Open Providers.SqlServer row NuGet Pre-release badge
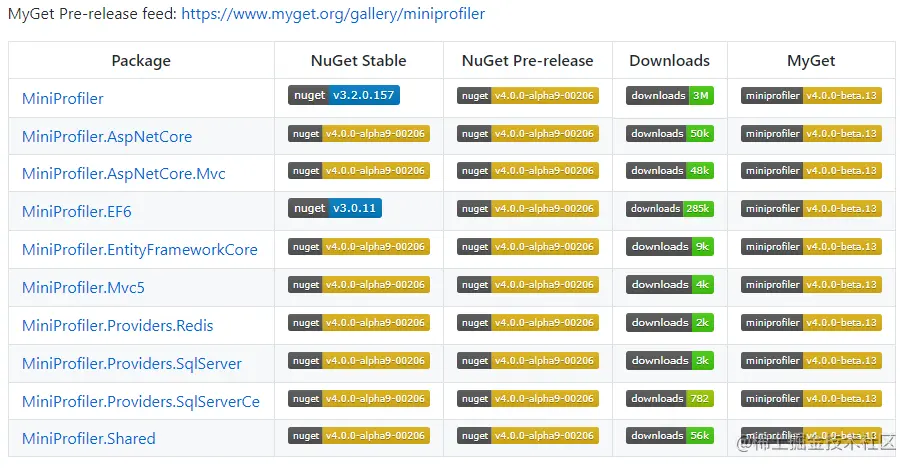912x468 pixels. tap(528, 360)
